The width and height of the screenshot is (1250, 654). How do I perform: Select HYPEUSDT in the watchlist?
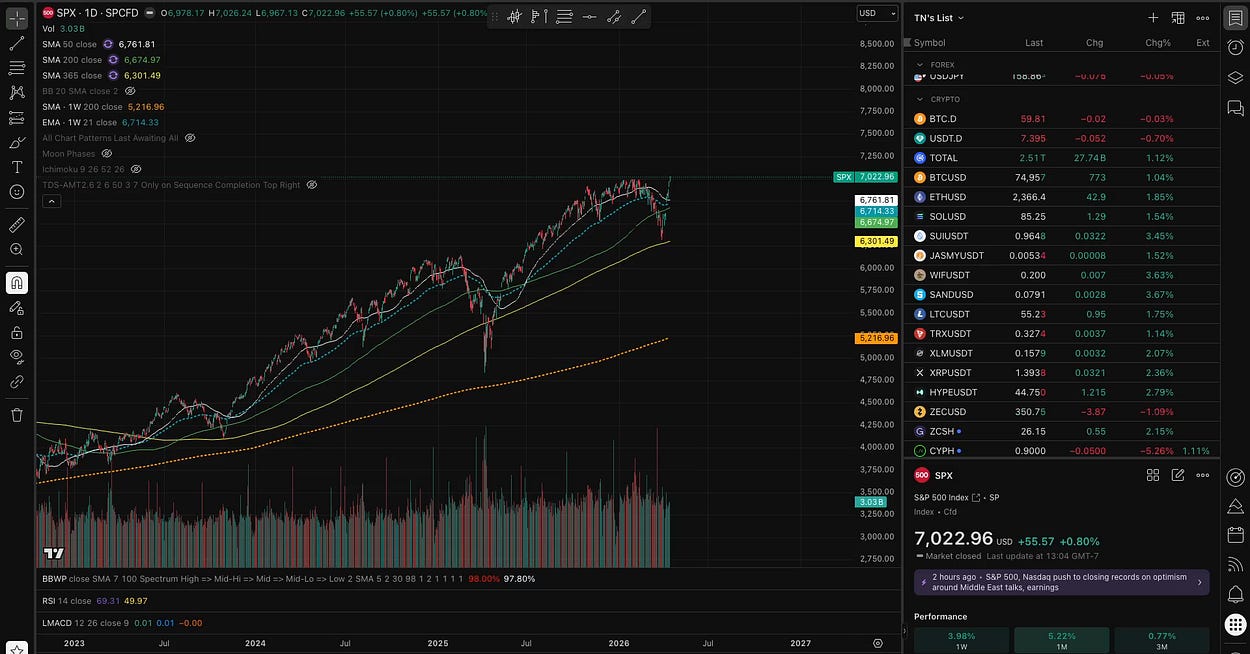coord(1061,392)
